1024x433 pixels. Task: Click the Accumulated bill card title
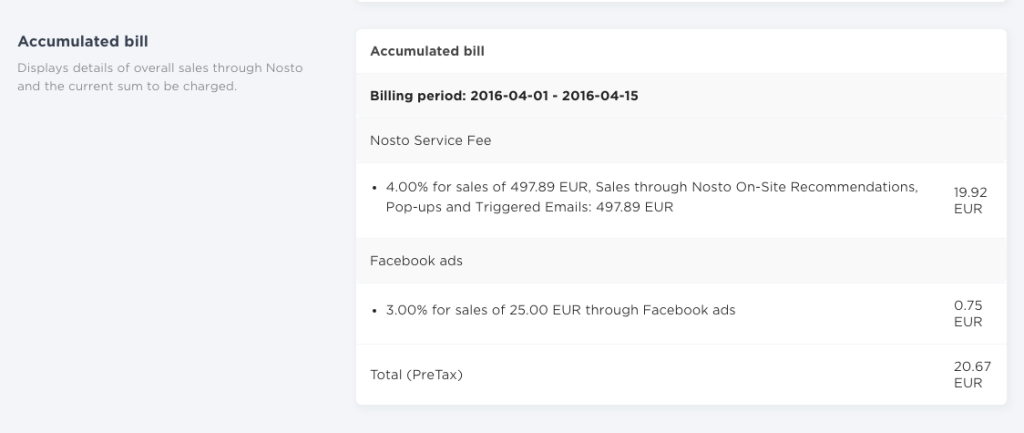(x=427, y=50)
